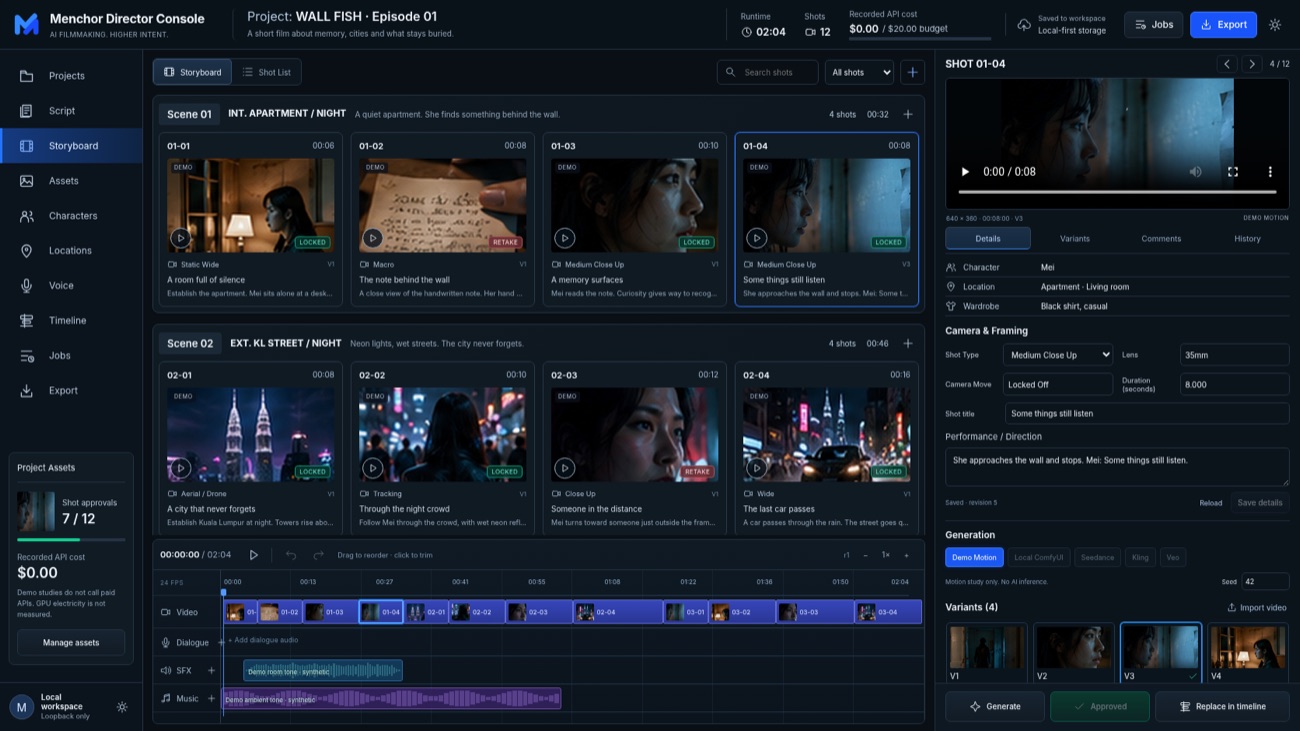Zoom out the timeline with minus
The height and width of the screenshot is (731, 1300).
[865, 555]
